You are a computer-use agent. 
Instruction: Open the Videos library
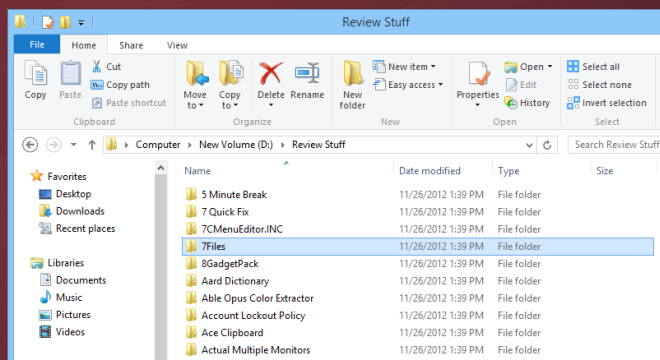pos(62,332)
